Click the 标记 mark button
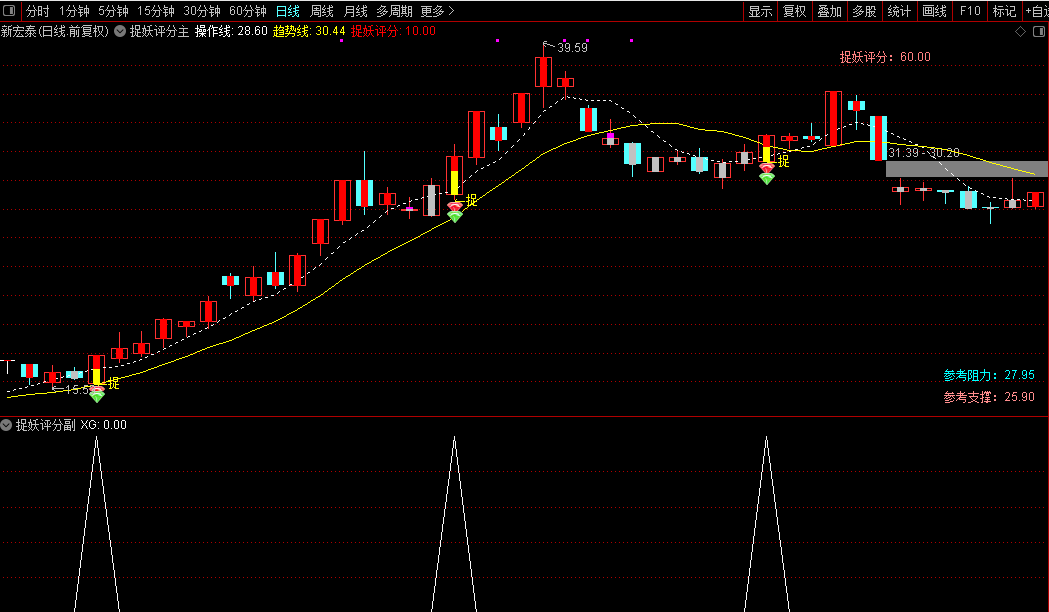Screen dimensions: 1049x612 (1004, 11)
